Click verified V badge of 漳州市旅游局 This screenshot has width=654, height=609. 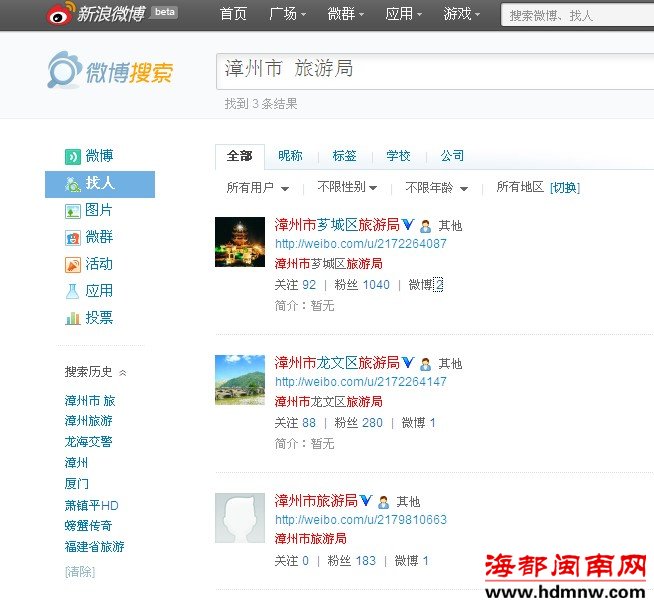pyautogui.click(x=365, y=500)
